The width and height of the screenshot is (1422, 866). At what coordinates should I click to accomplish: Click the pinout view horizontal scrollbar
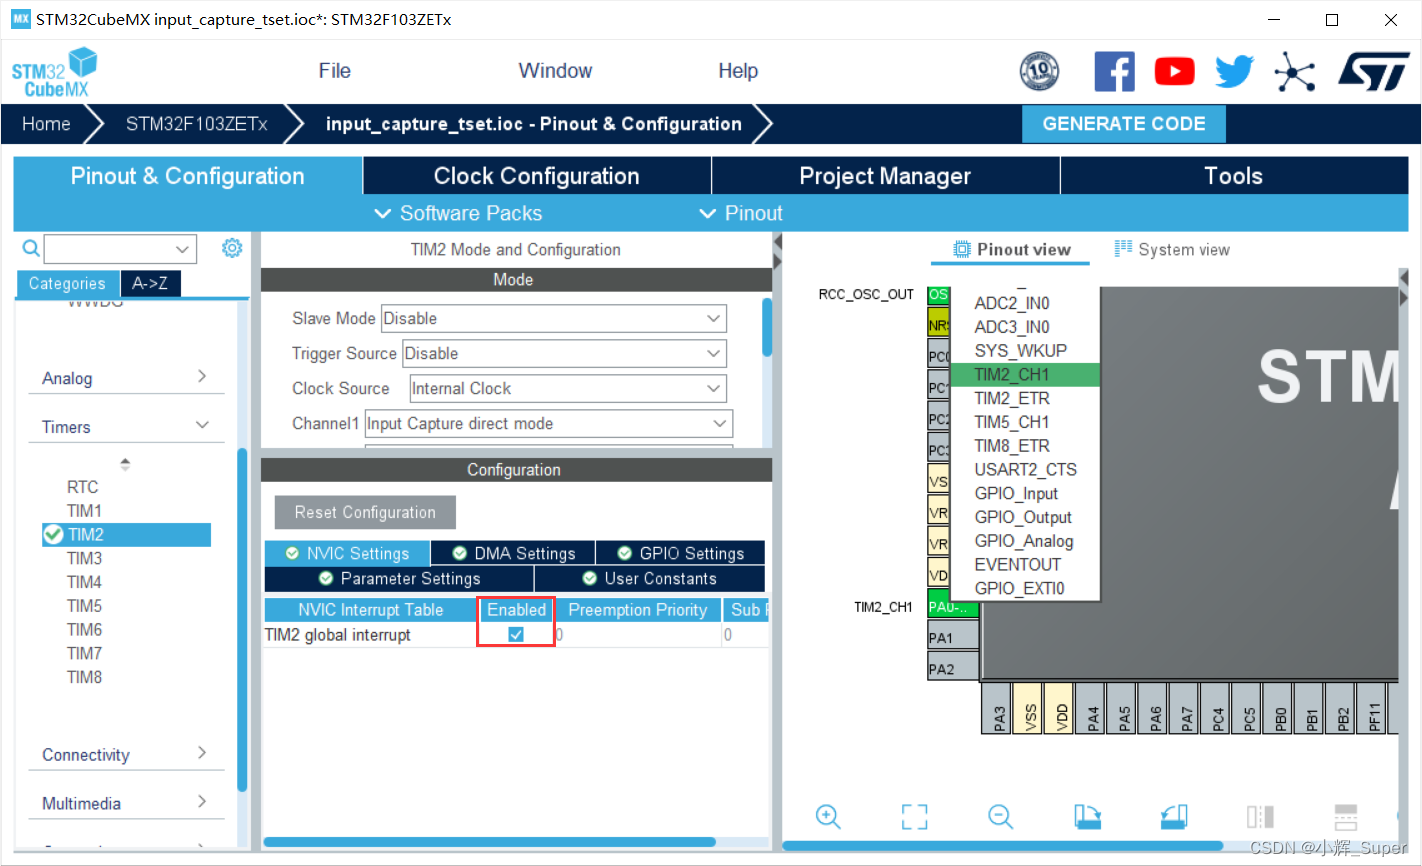coord(1003,846)
